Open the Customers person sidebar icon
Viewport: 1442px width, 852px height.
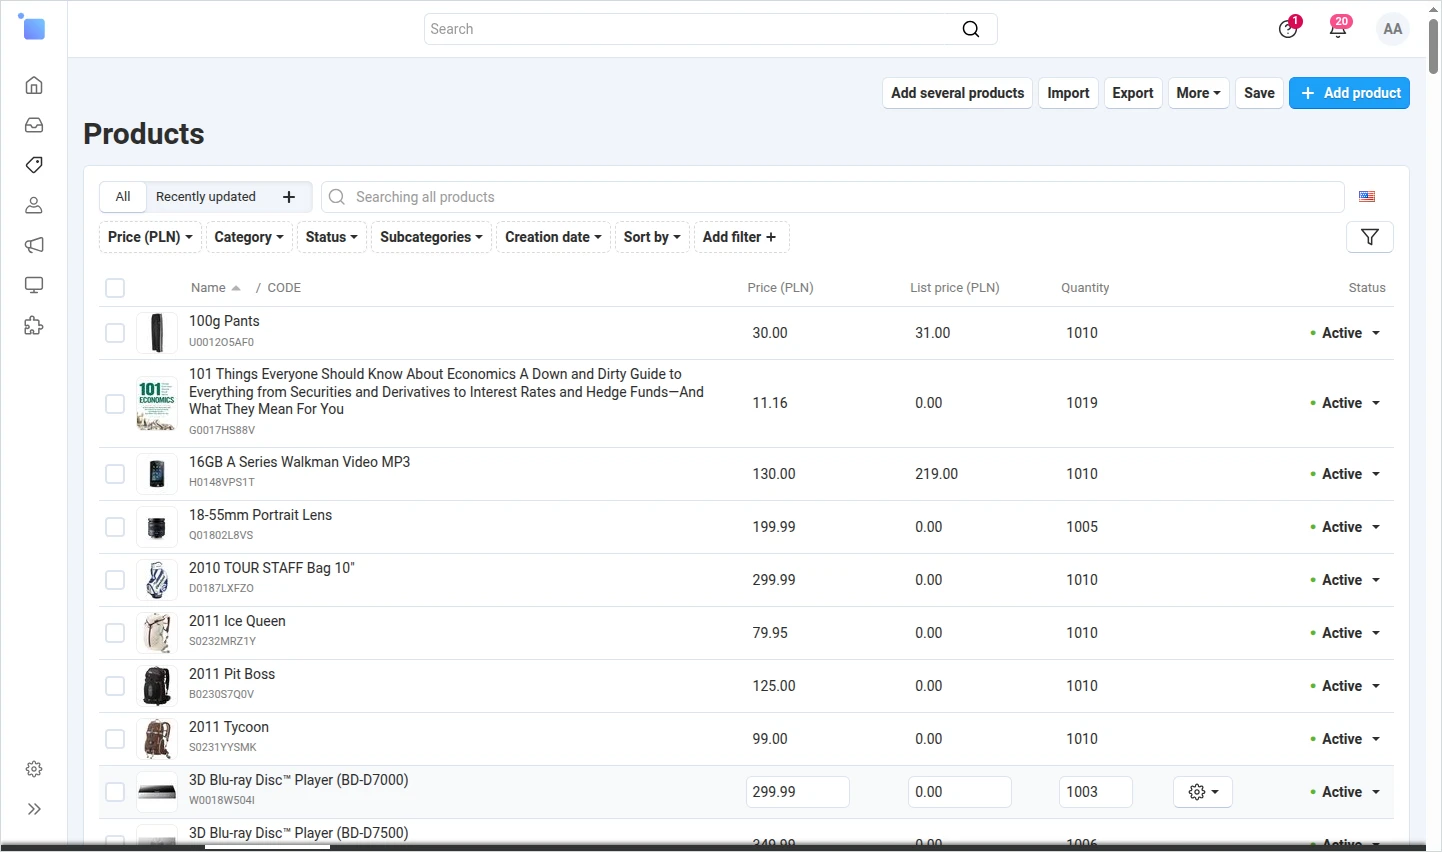[x=34, y=205]
